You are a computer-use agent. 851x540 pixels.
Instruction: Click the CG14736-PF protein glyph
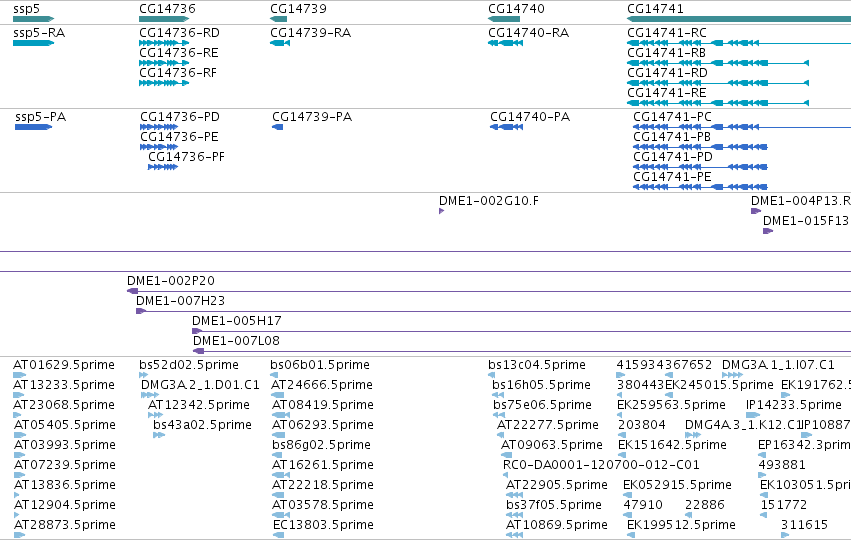click(163, 167)
